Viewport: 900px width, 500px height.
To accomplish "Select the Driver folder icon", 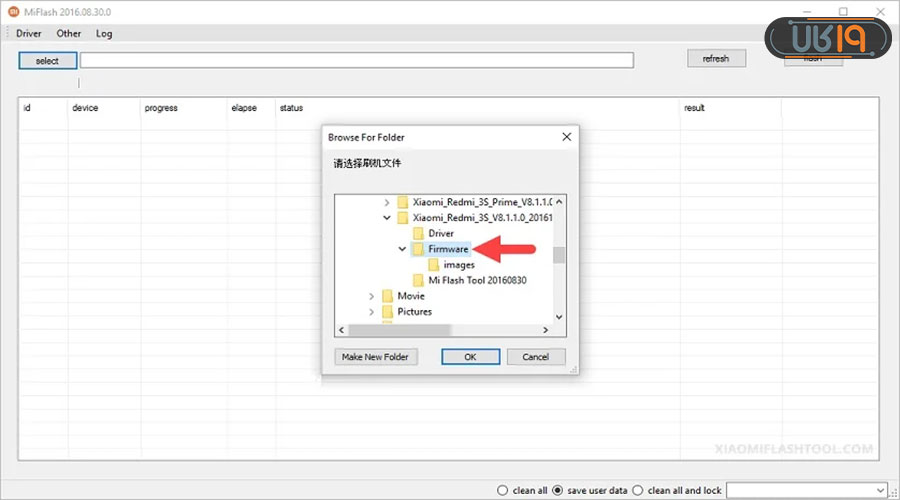I will (x=417, y=233).
